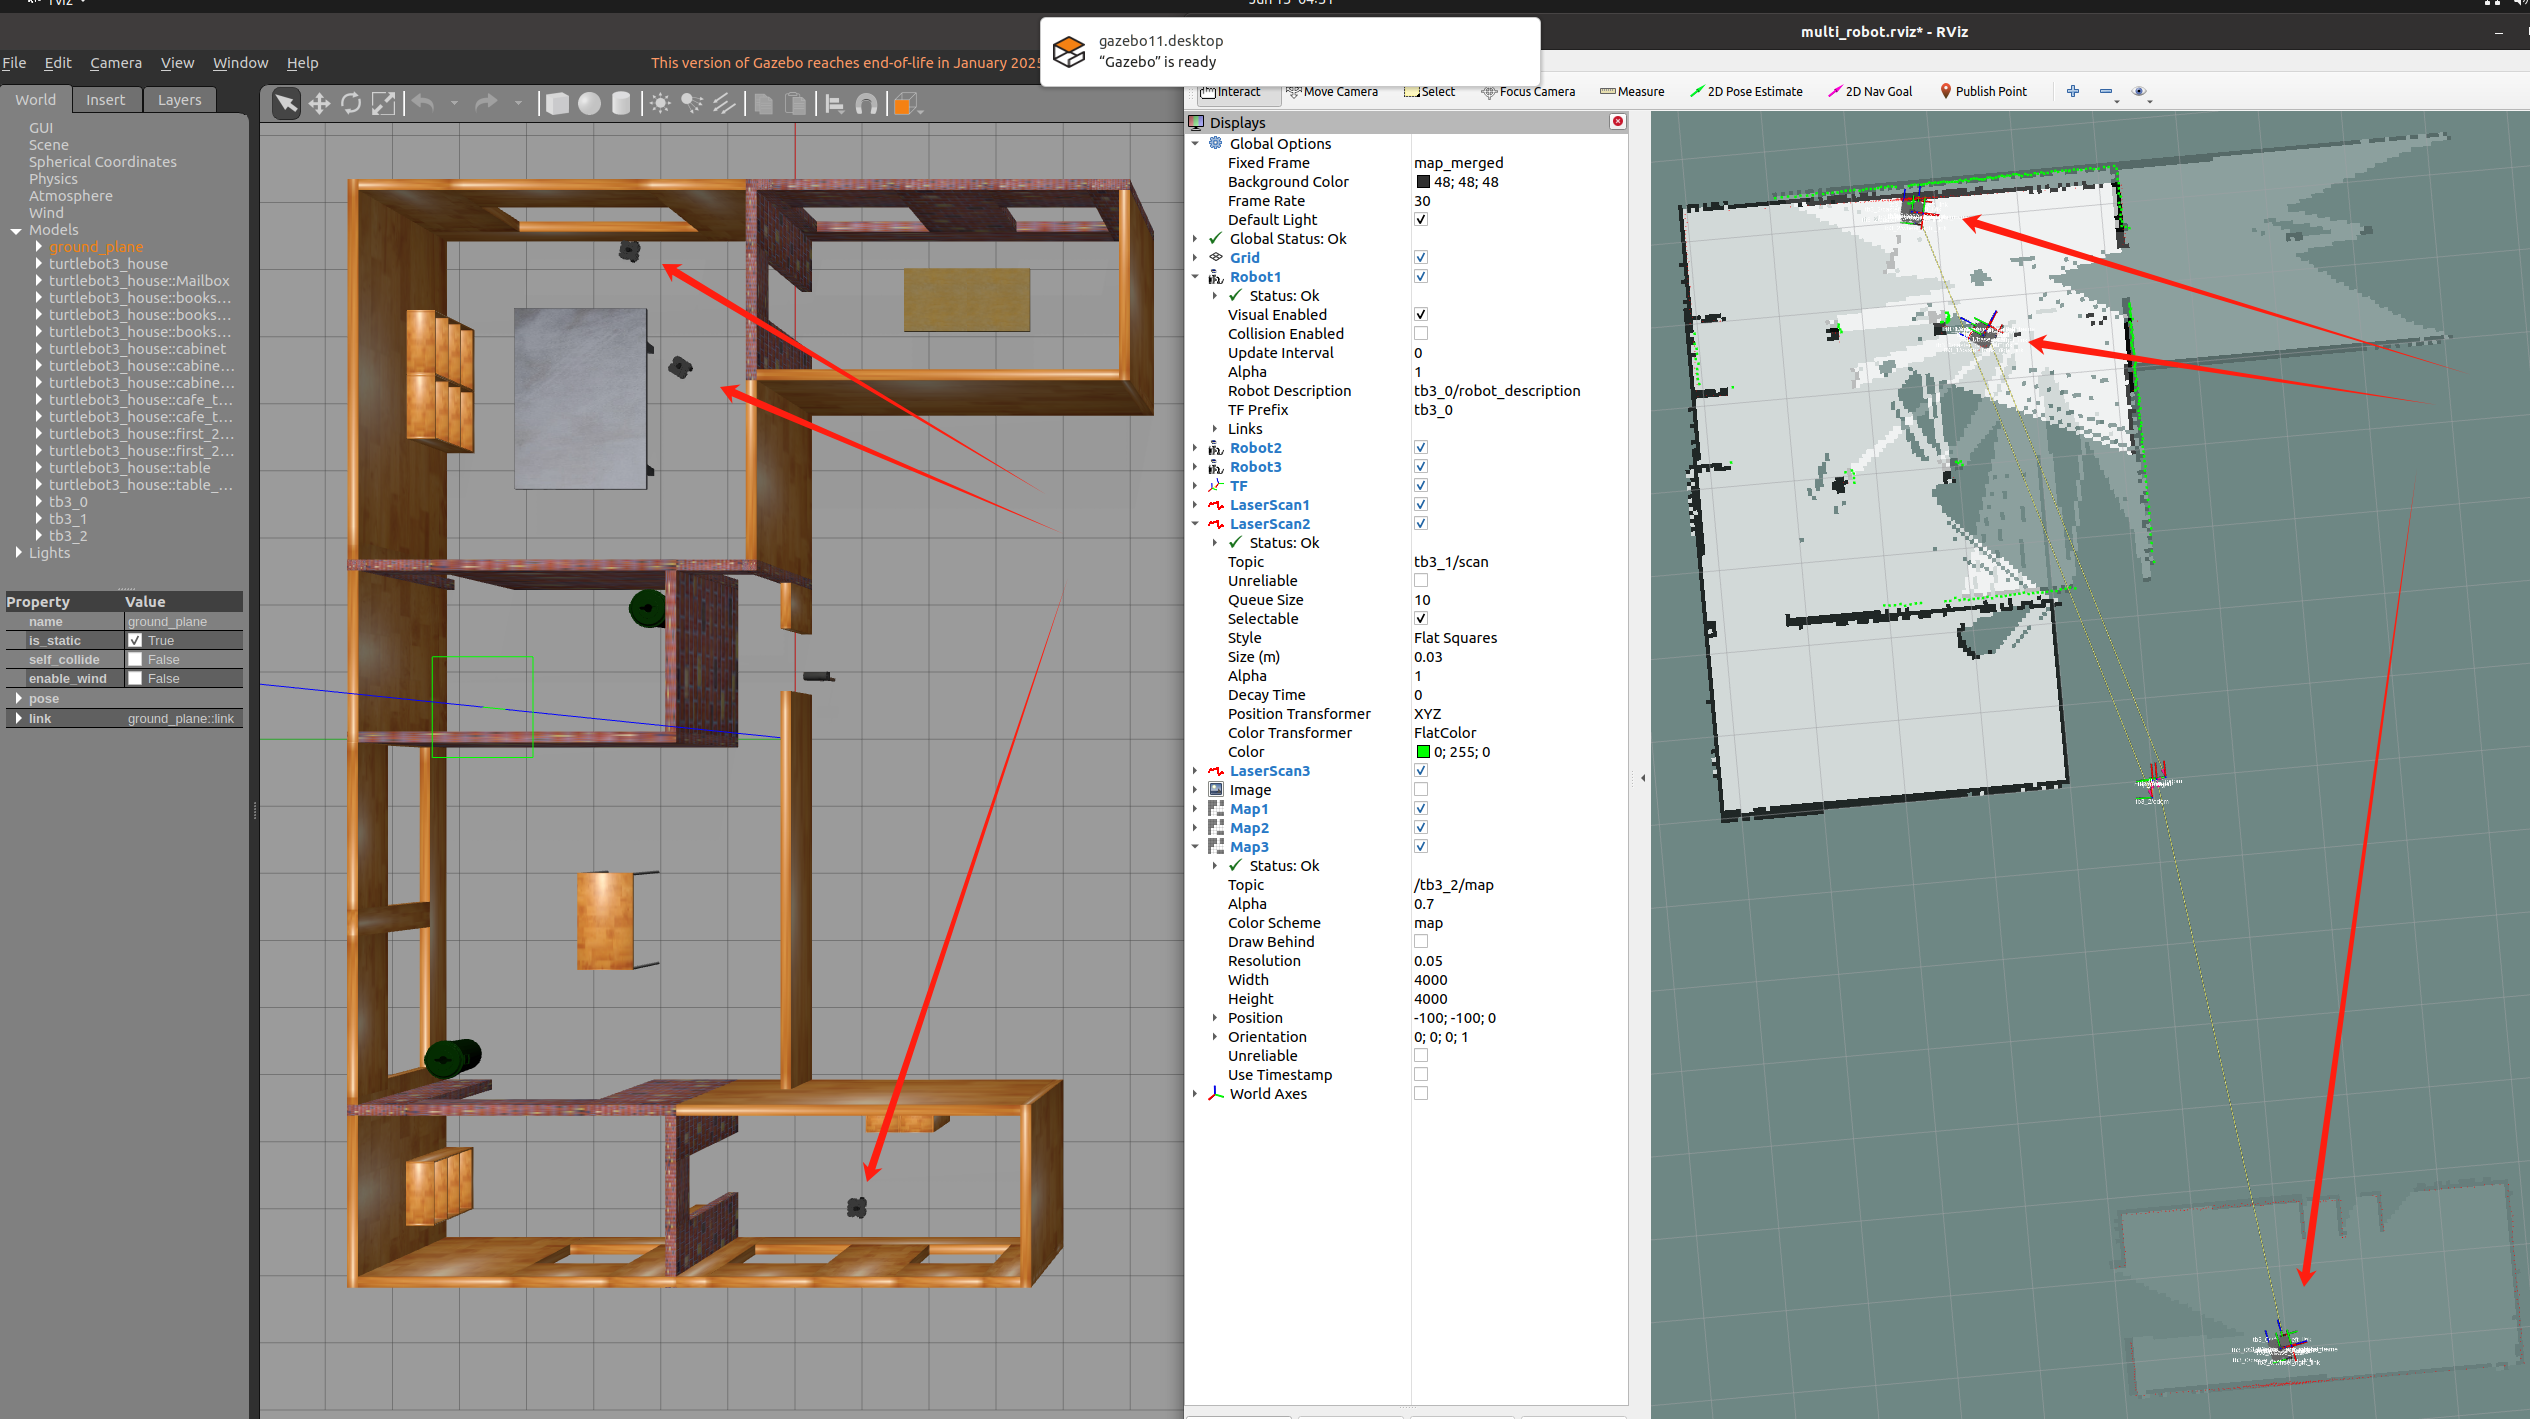Viewport: 2530px width, 1419px height.
Task: Enable Collision Enabled for Robot1
Action: point(1420,334)
